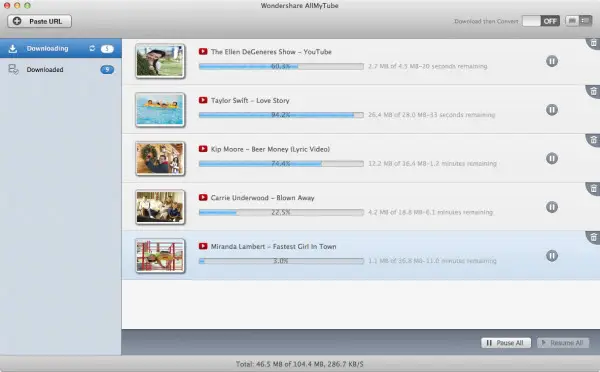
Task: Click the Total download status bar text
Action: (x=300, y=364)
